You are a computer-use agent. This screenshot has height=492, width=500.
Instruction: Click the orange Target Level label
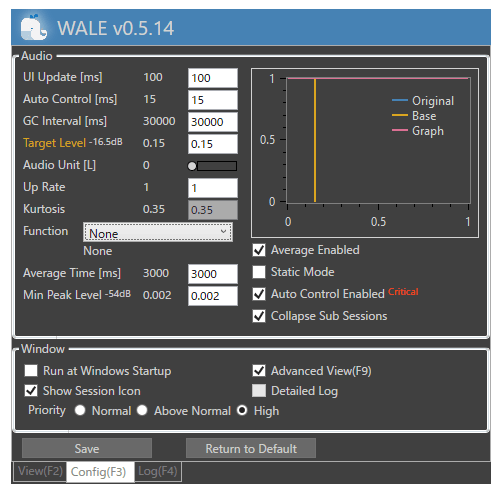point(54,143)
